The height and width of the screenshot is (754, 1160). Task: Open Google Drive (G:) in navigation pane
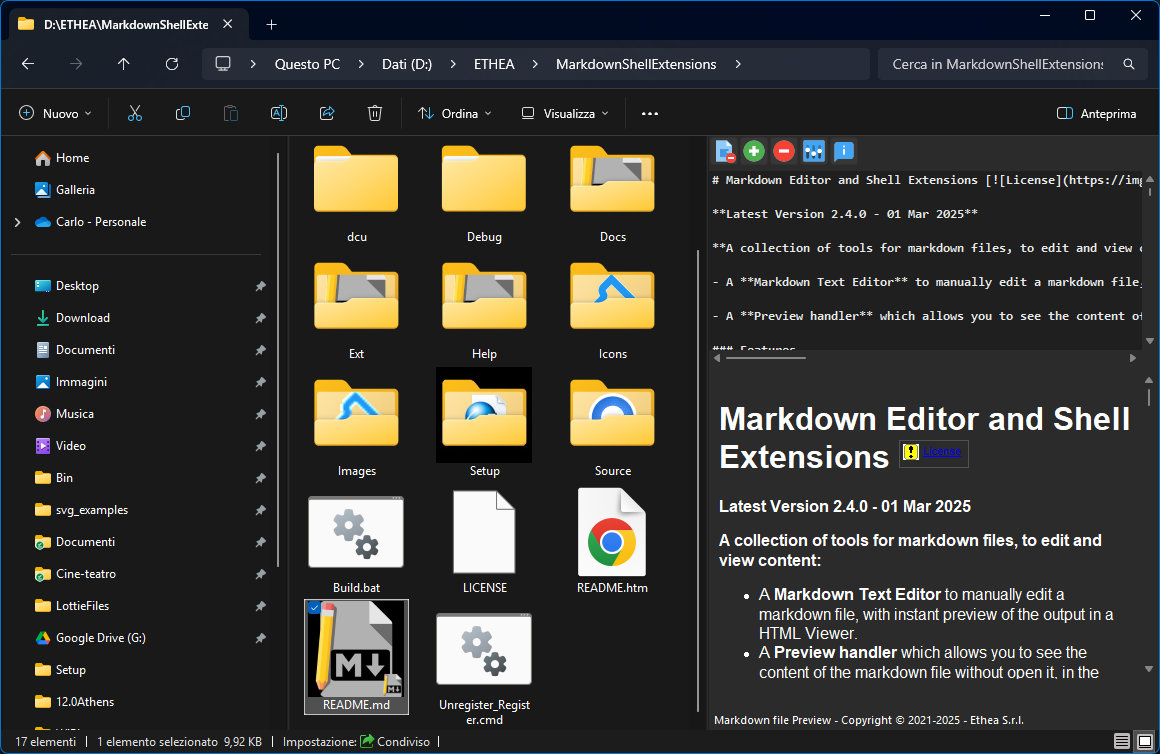click(101, 638)
